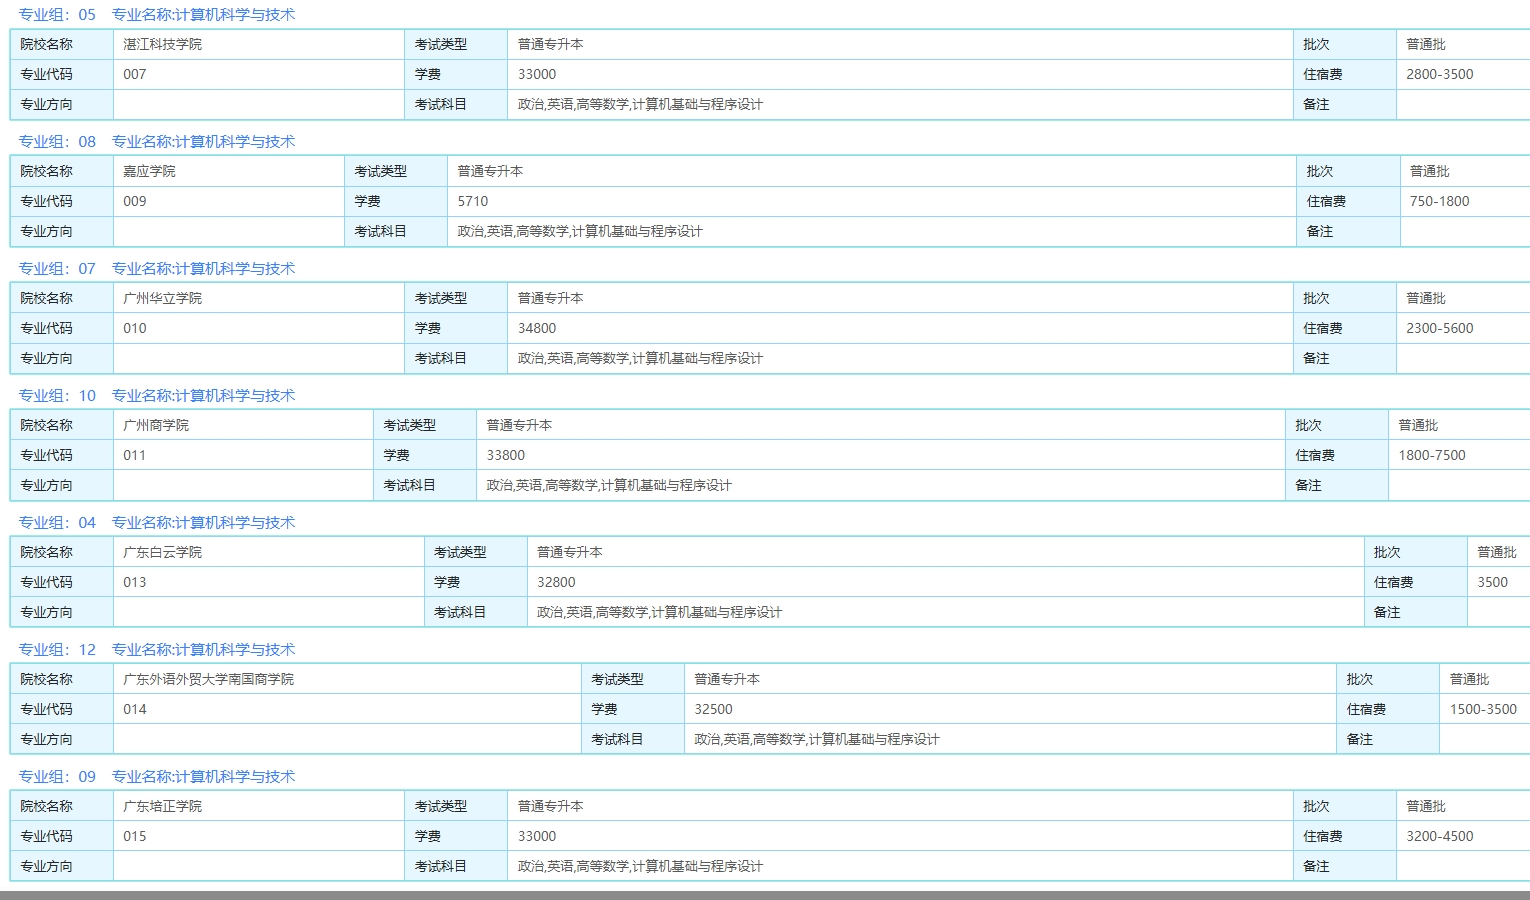Viewport: 1530px width, 900px height.
Task: Click the 广州华立学院 school name cell
Action: [x=162, y=299]
